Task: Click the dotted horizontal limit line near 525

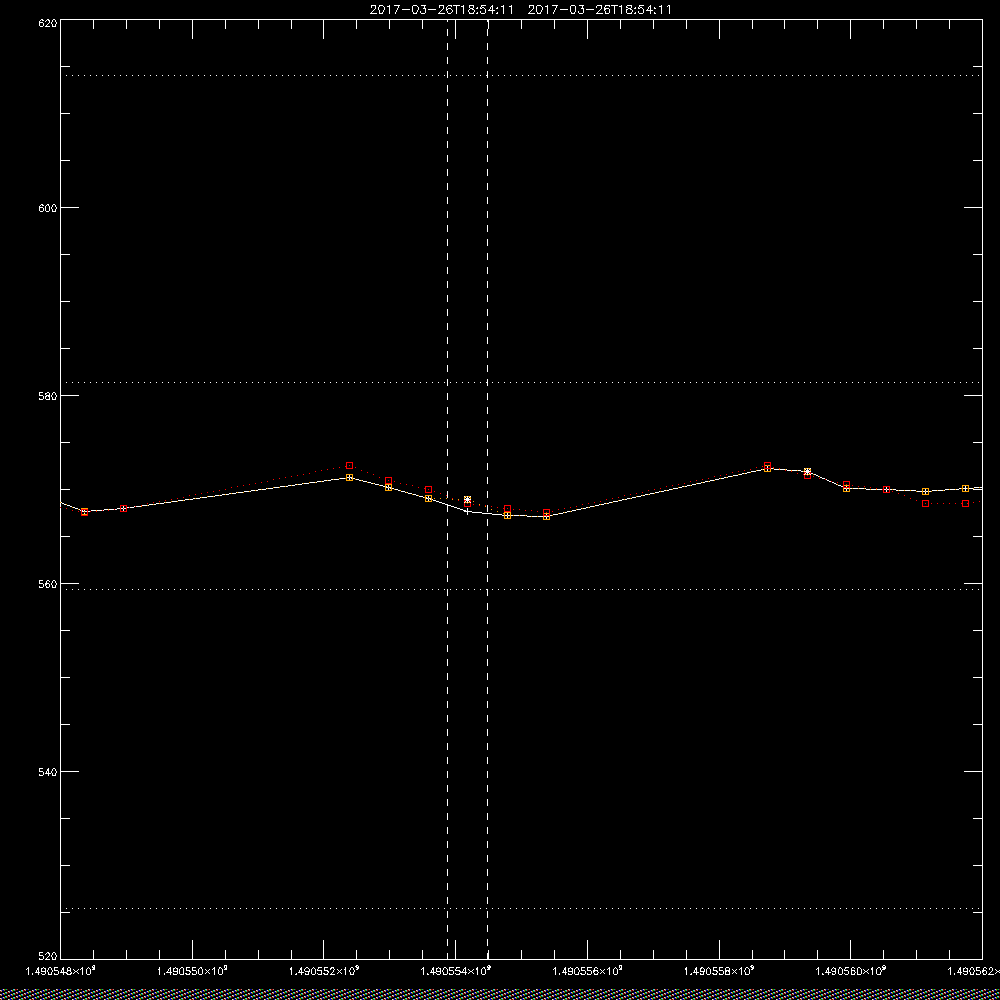Action: (521, 908)
